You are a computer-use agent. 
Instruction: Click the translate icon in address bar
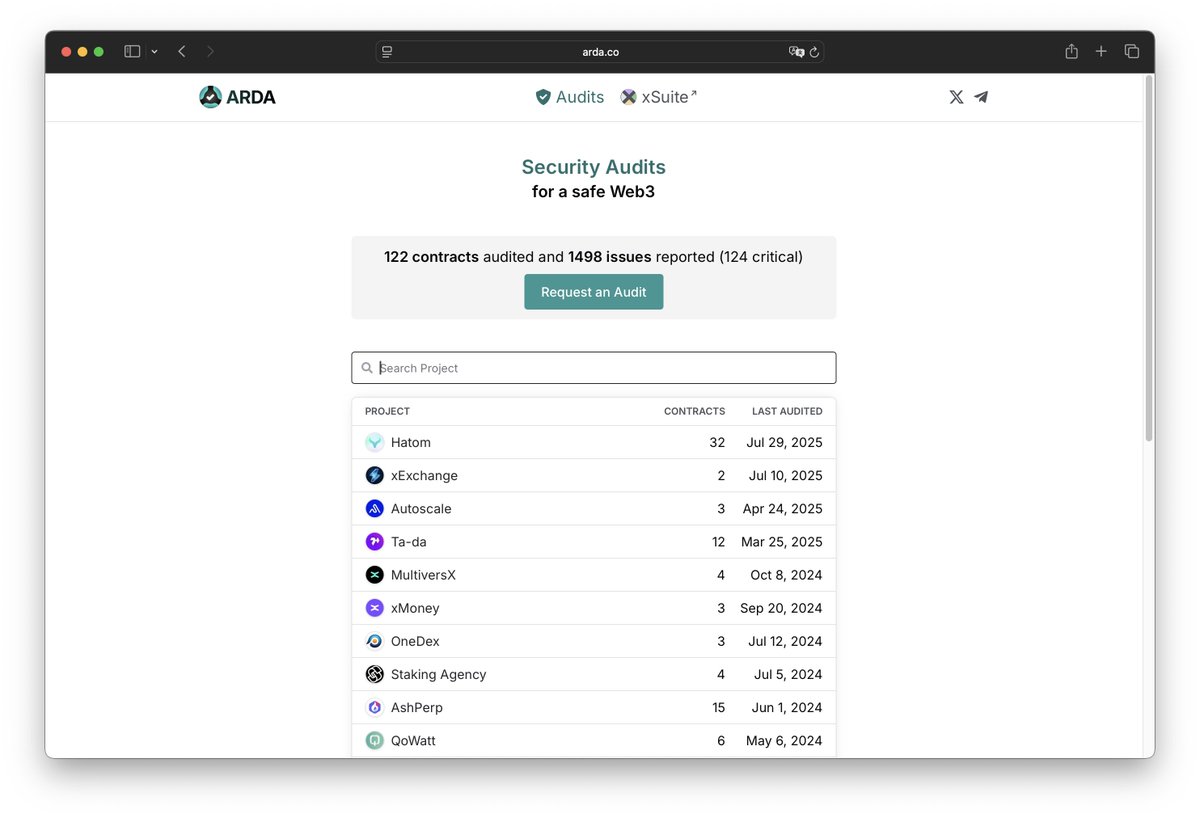[796, 52]
